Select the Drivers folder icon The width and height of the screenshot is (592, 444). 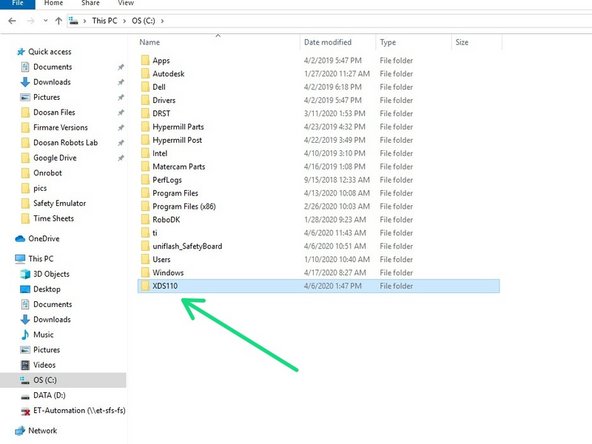145,100
